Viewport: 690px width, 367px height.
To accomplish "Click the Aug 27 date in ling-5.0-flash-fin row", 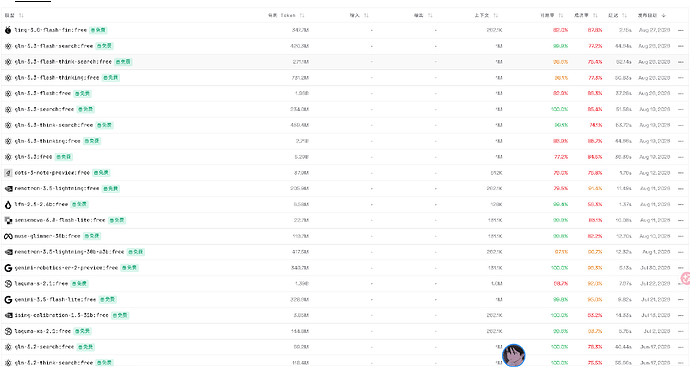I will [654, 30].
